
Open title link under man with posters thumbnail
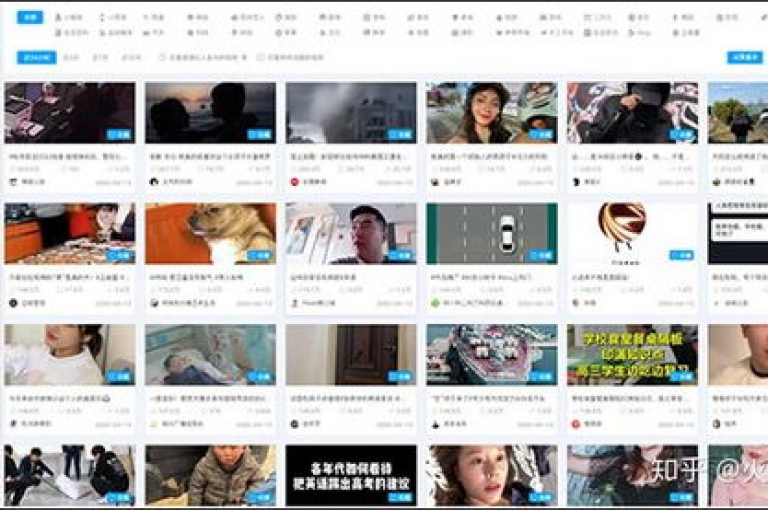pyautogui.click(x=323, y=277)
